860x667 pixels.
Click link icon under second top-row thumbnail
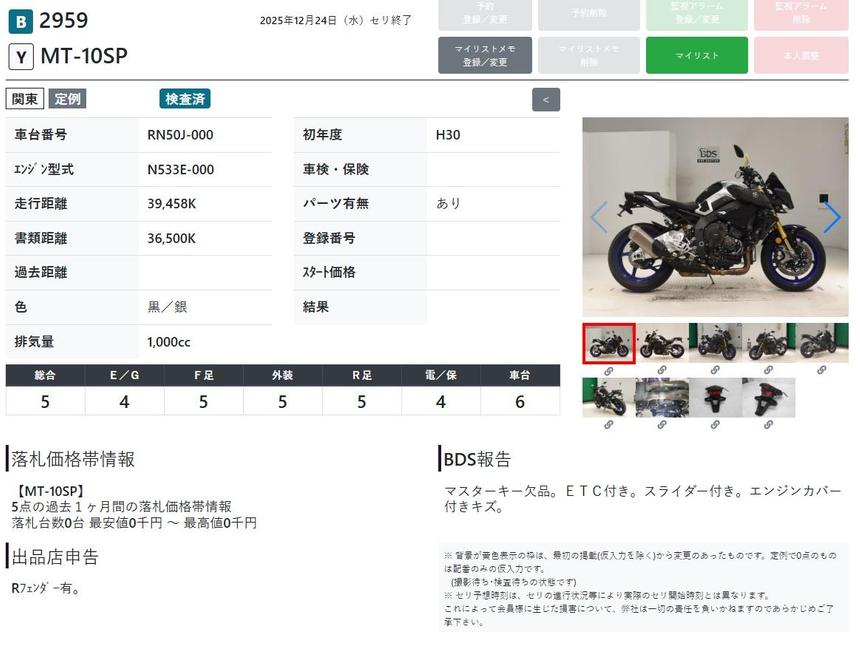pos(662,371)
